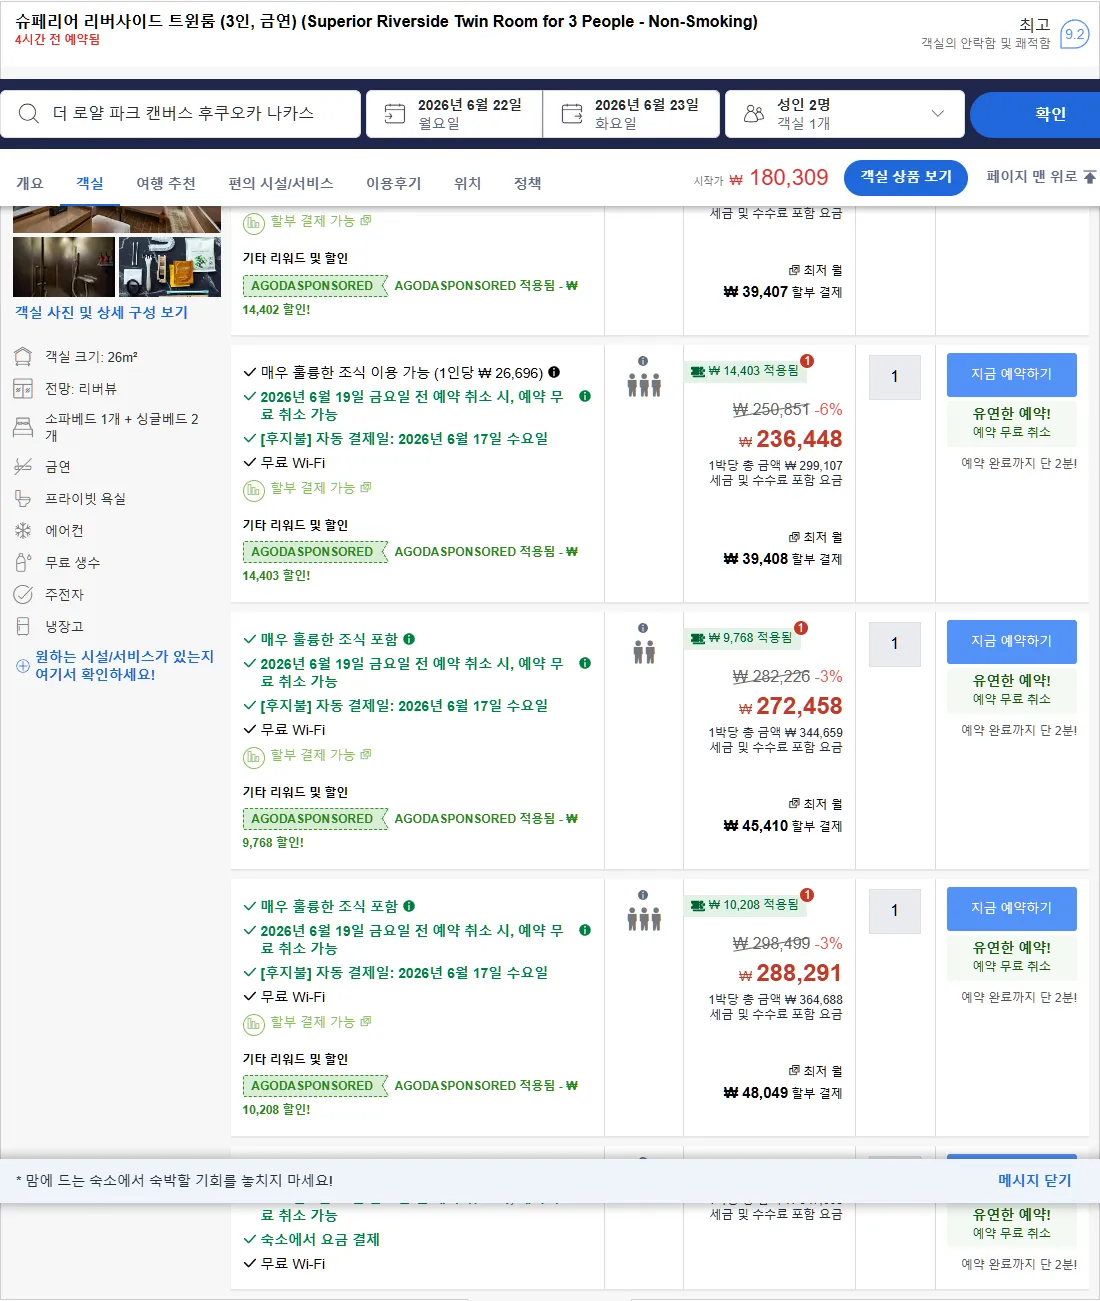Viewport: 1100px width, 1301px height.
Task: Click the amenities photo thumbnail
Action: (x=170, y=266)
